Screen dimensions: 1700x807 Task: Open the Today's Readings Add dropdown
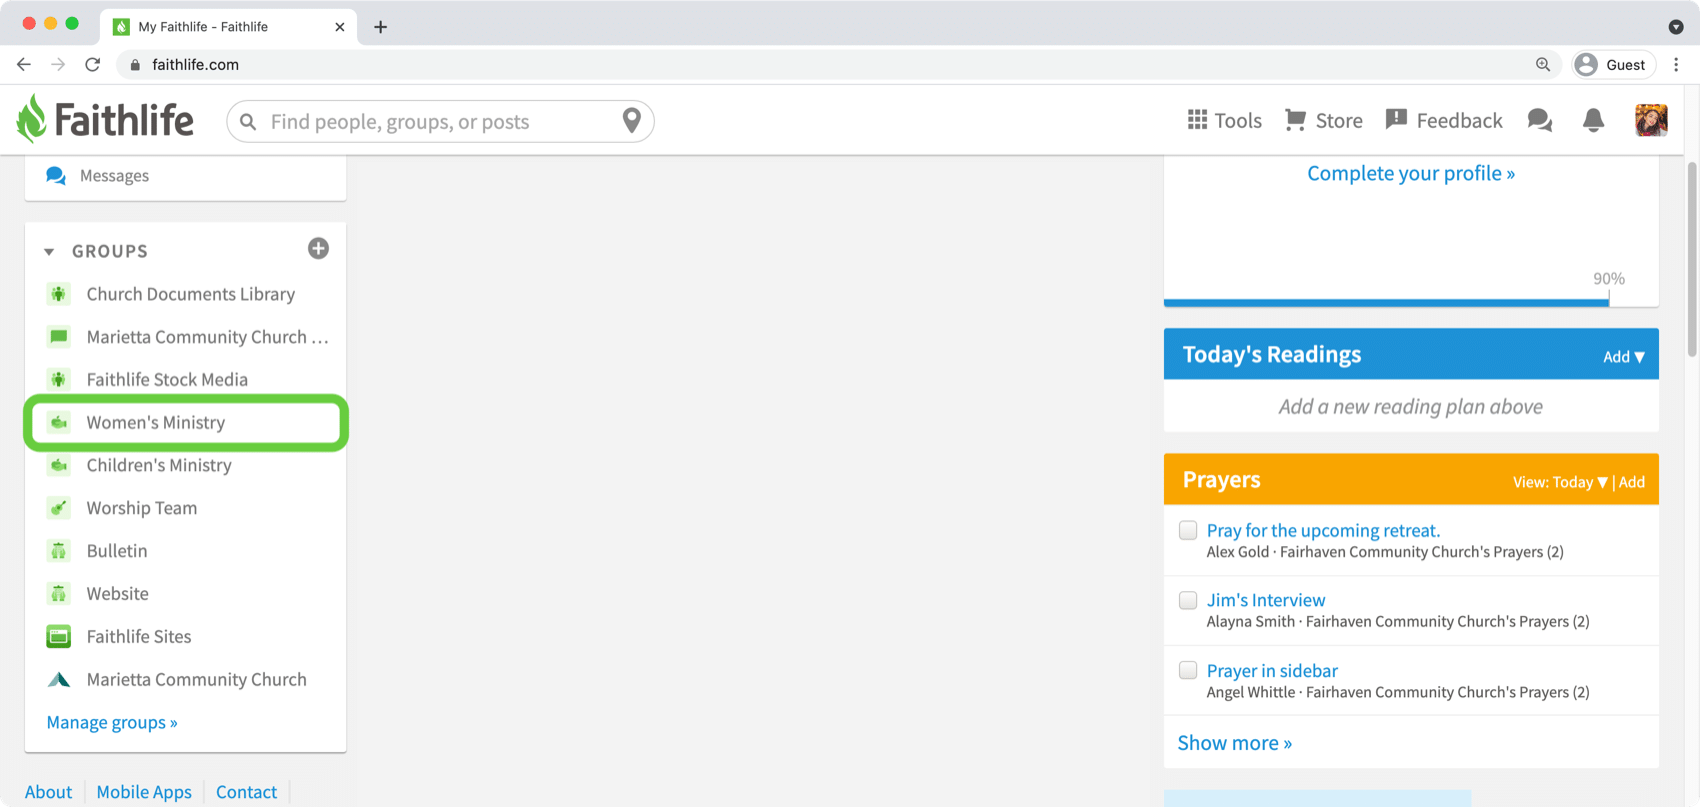tap(1624, 357)
